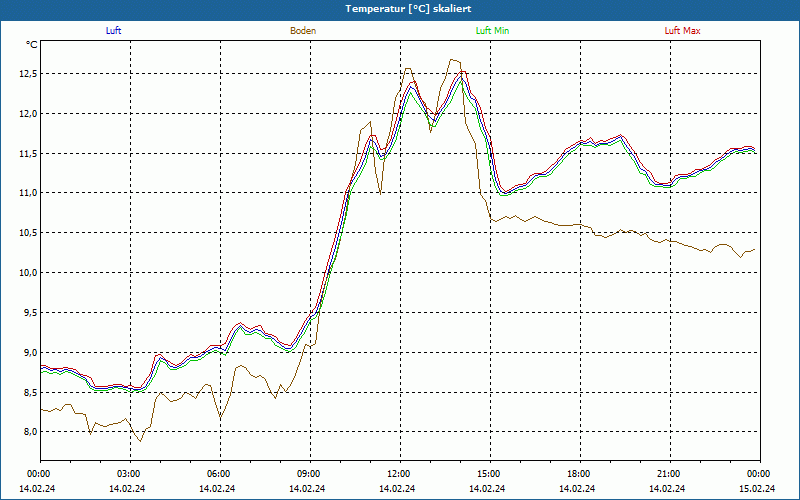
Task: Click the 12:00 time axis label
Action: (x=398, y=474)
